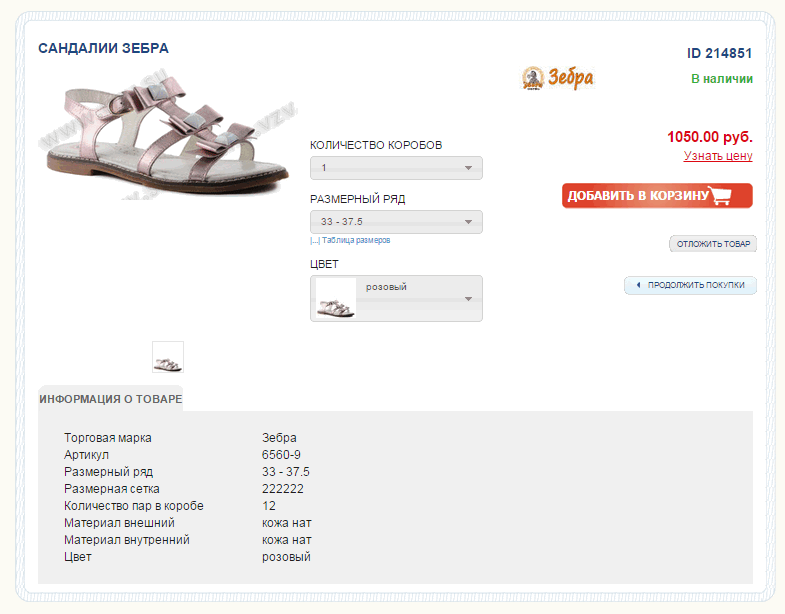Open the Зебра brand logo
This screenshot has height=614, width=785.
(x=558, y=78)
